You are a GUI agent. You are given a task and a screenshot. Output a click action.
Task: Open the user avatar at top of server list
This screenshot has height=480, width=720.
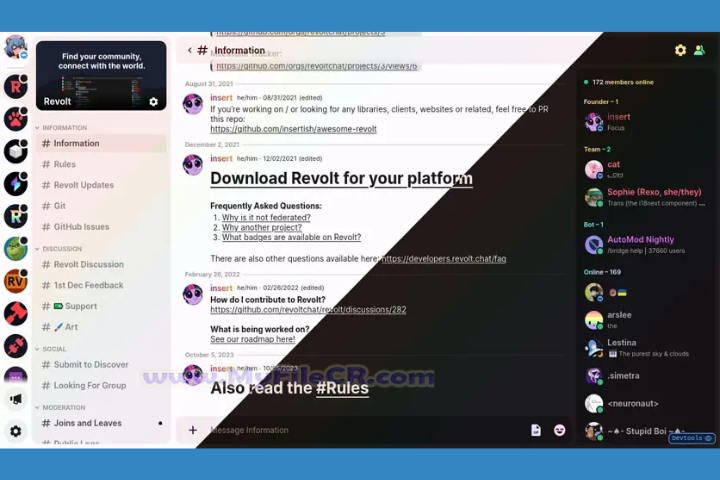(x=16, y=47)
